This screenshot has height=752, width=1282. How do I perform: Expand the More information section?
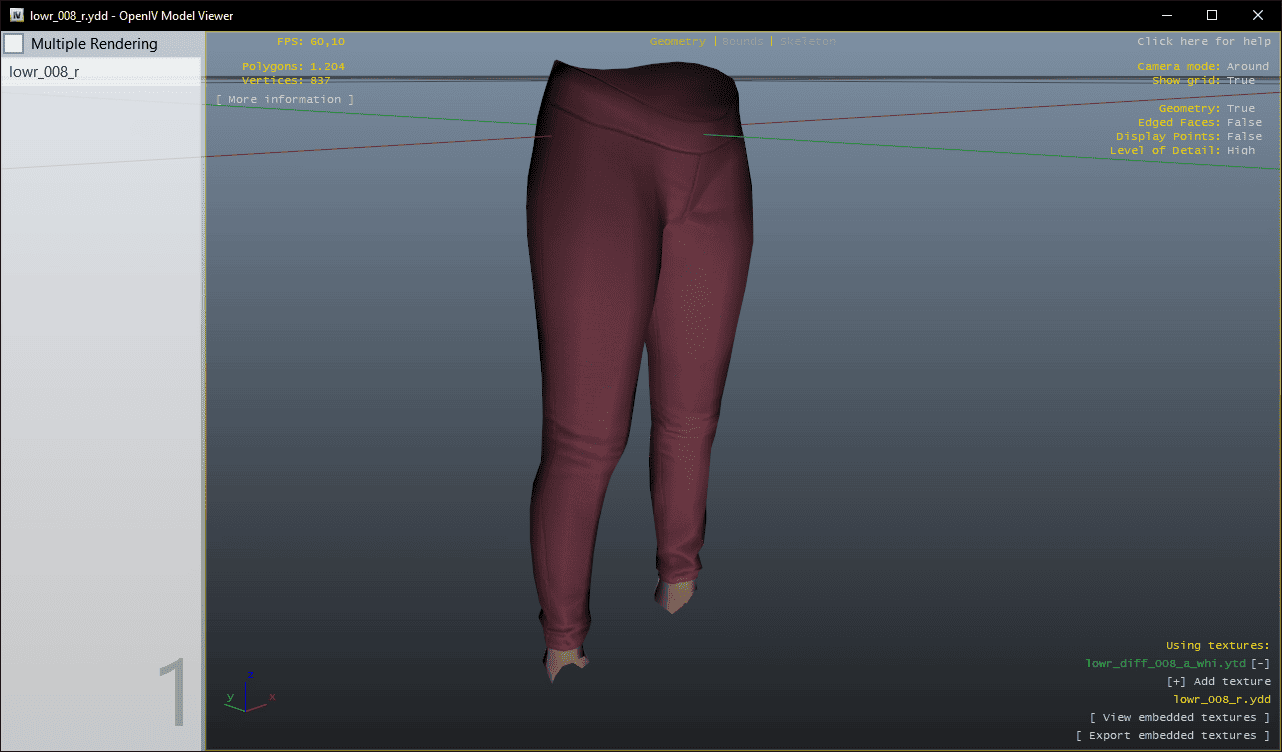285,99
